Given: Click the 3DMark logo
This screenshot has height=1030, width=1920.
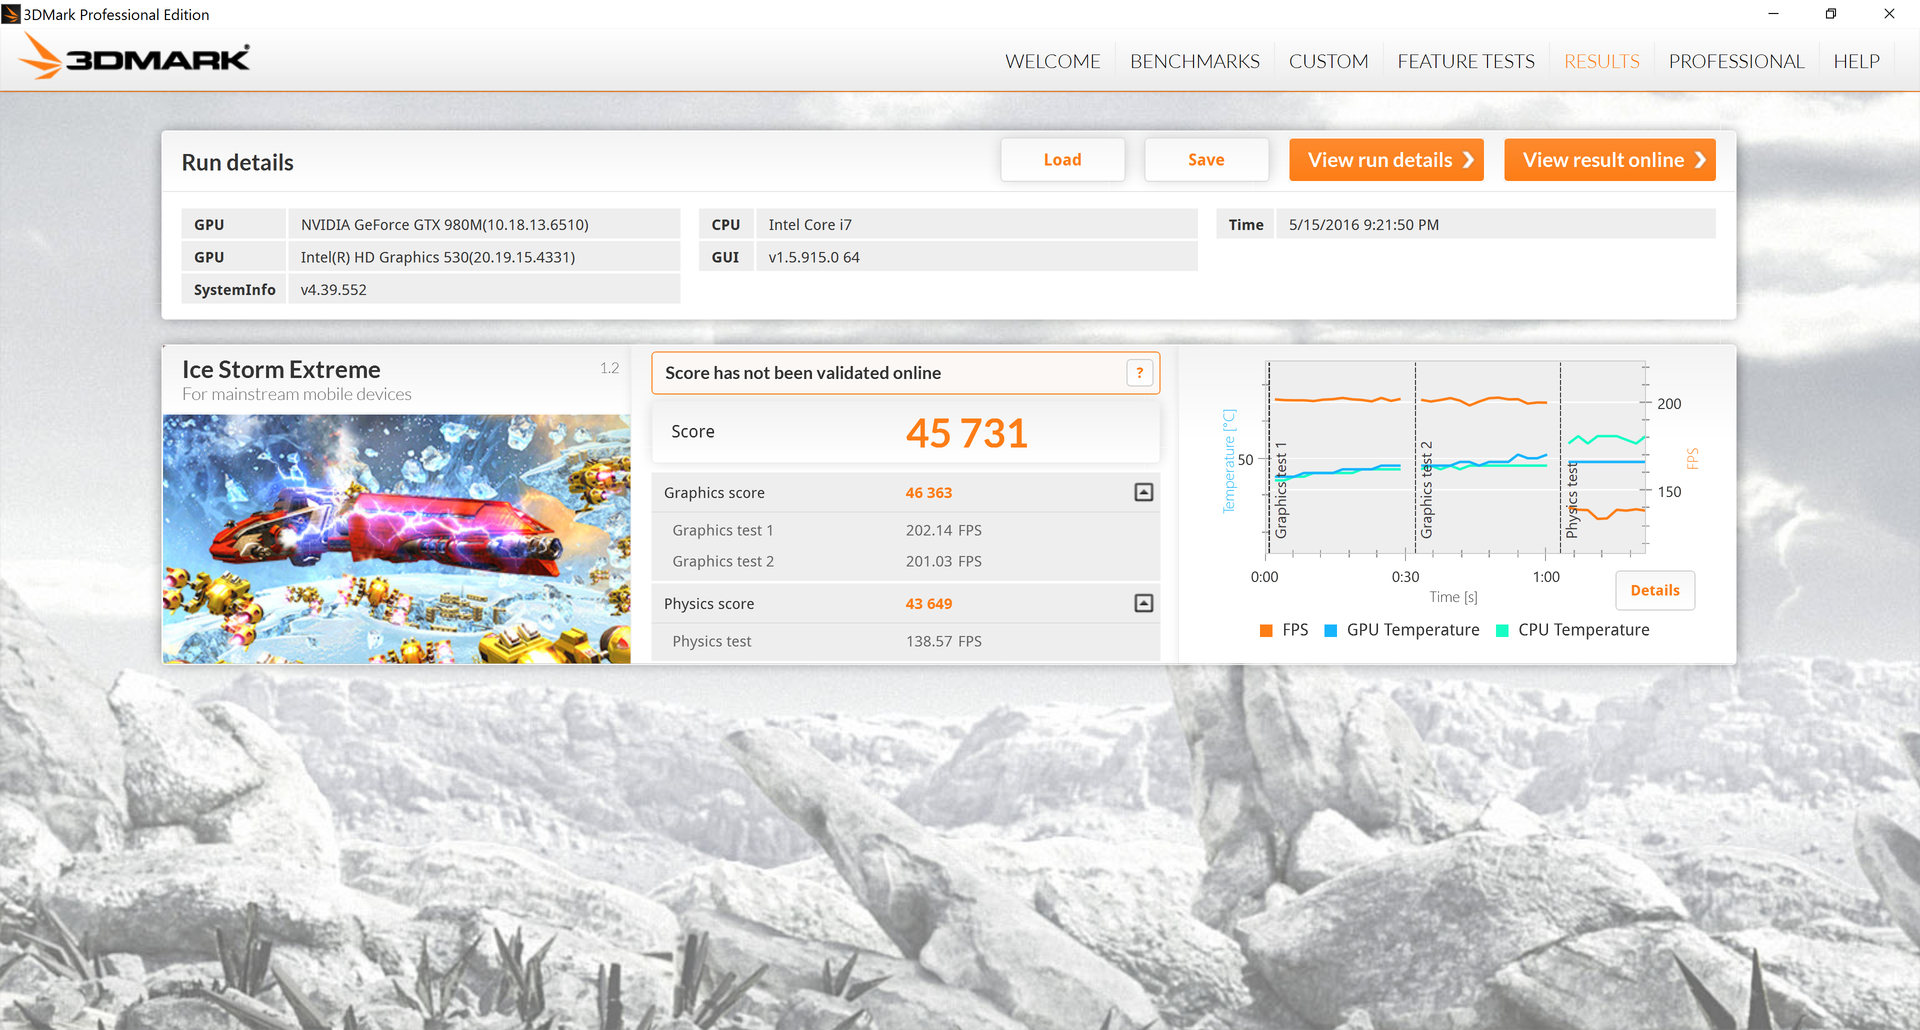Looking at the screenshot, I should pyautogui.click(x=135, y=57).
